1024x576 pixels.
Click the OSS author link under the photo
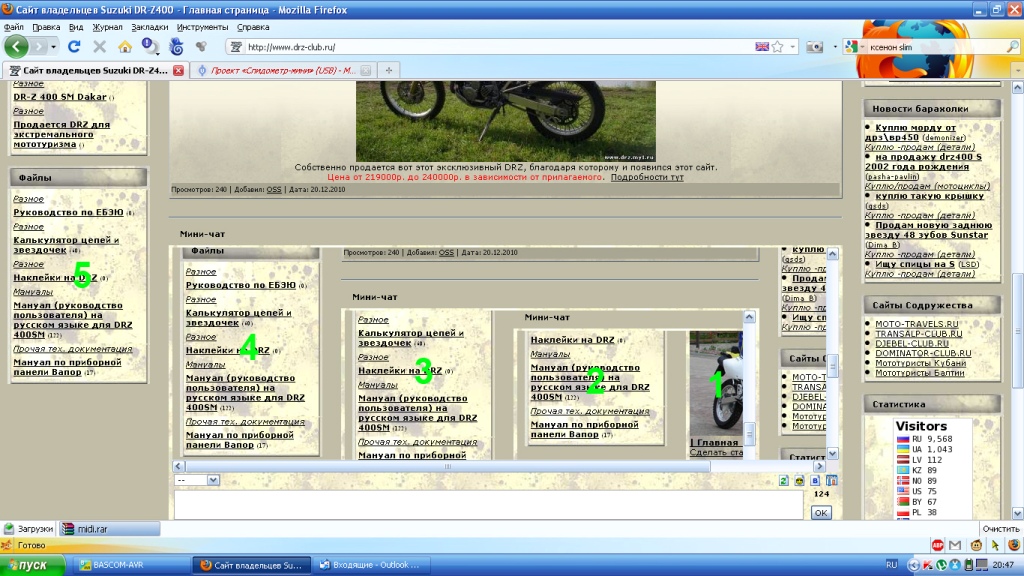274,189
